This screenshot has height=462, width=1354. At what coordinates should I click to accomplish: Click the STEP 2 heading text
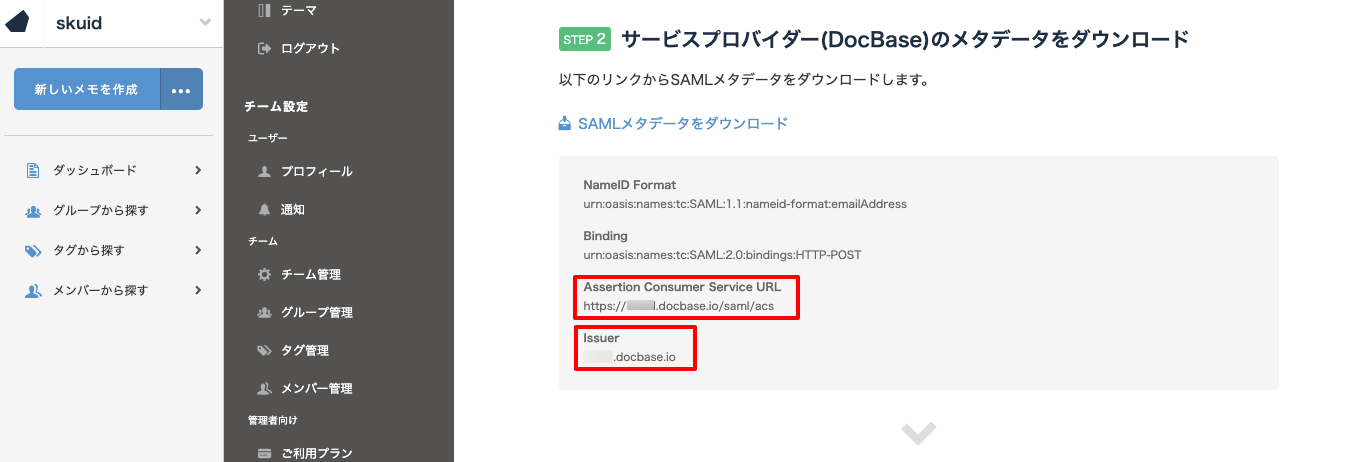click(x=905, y=39)
